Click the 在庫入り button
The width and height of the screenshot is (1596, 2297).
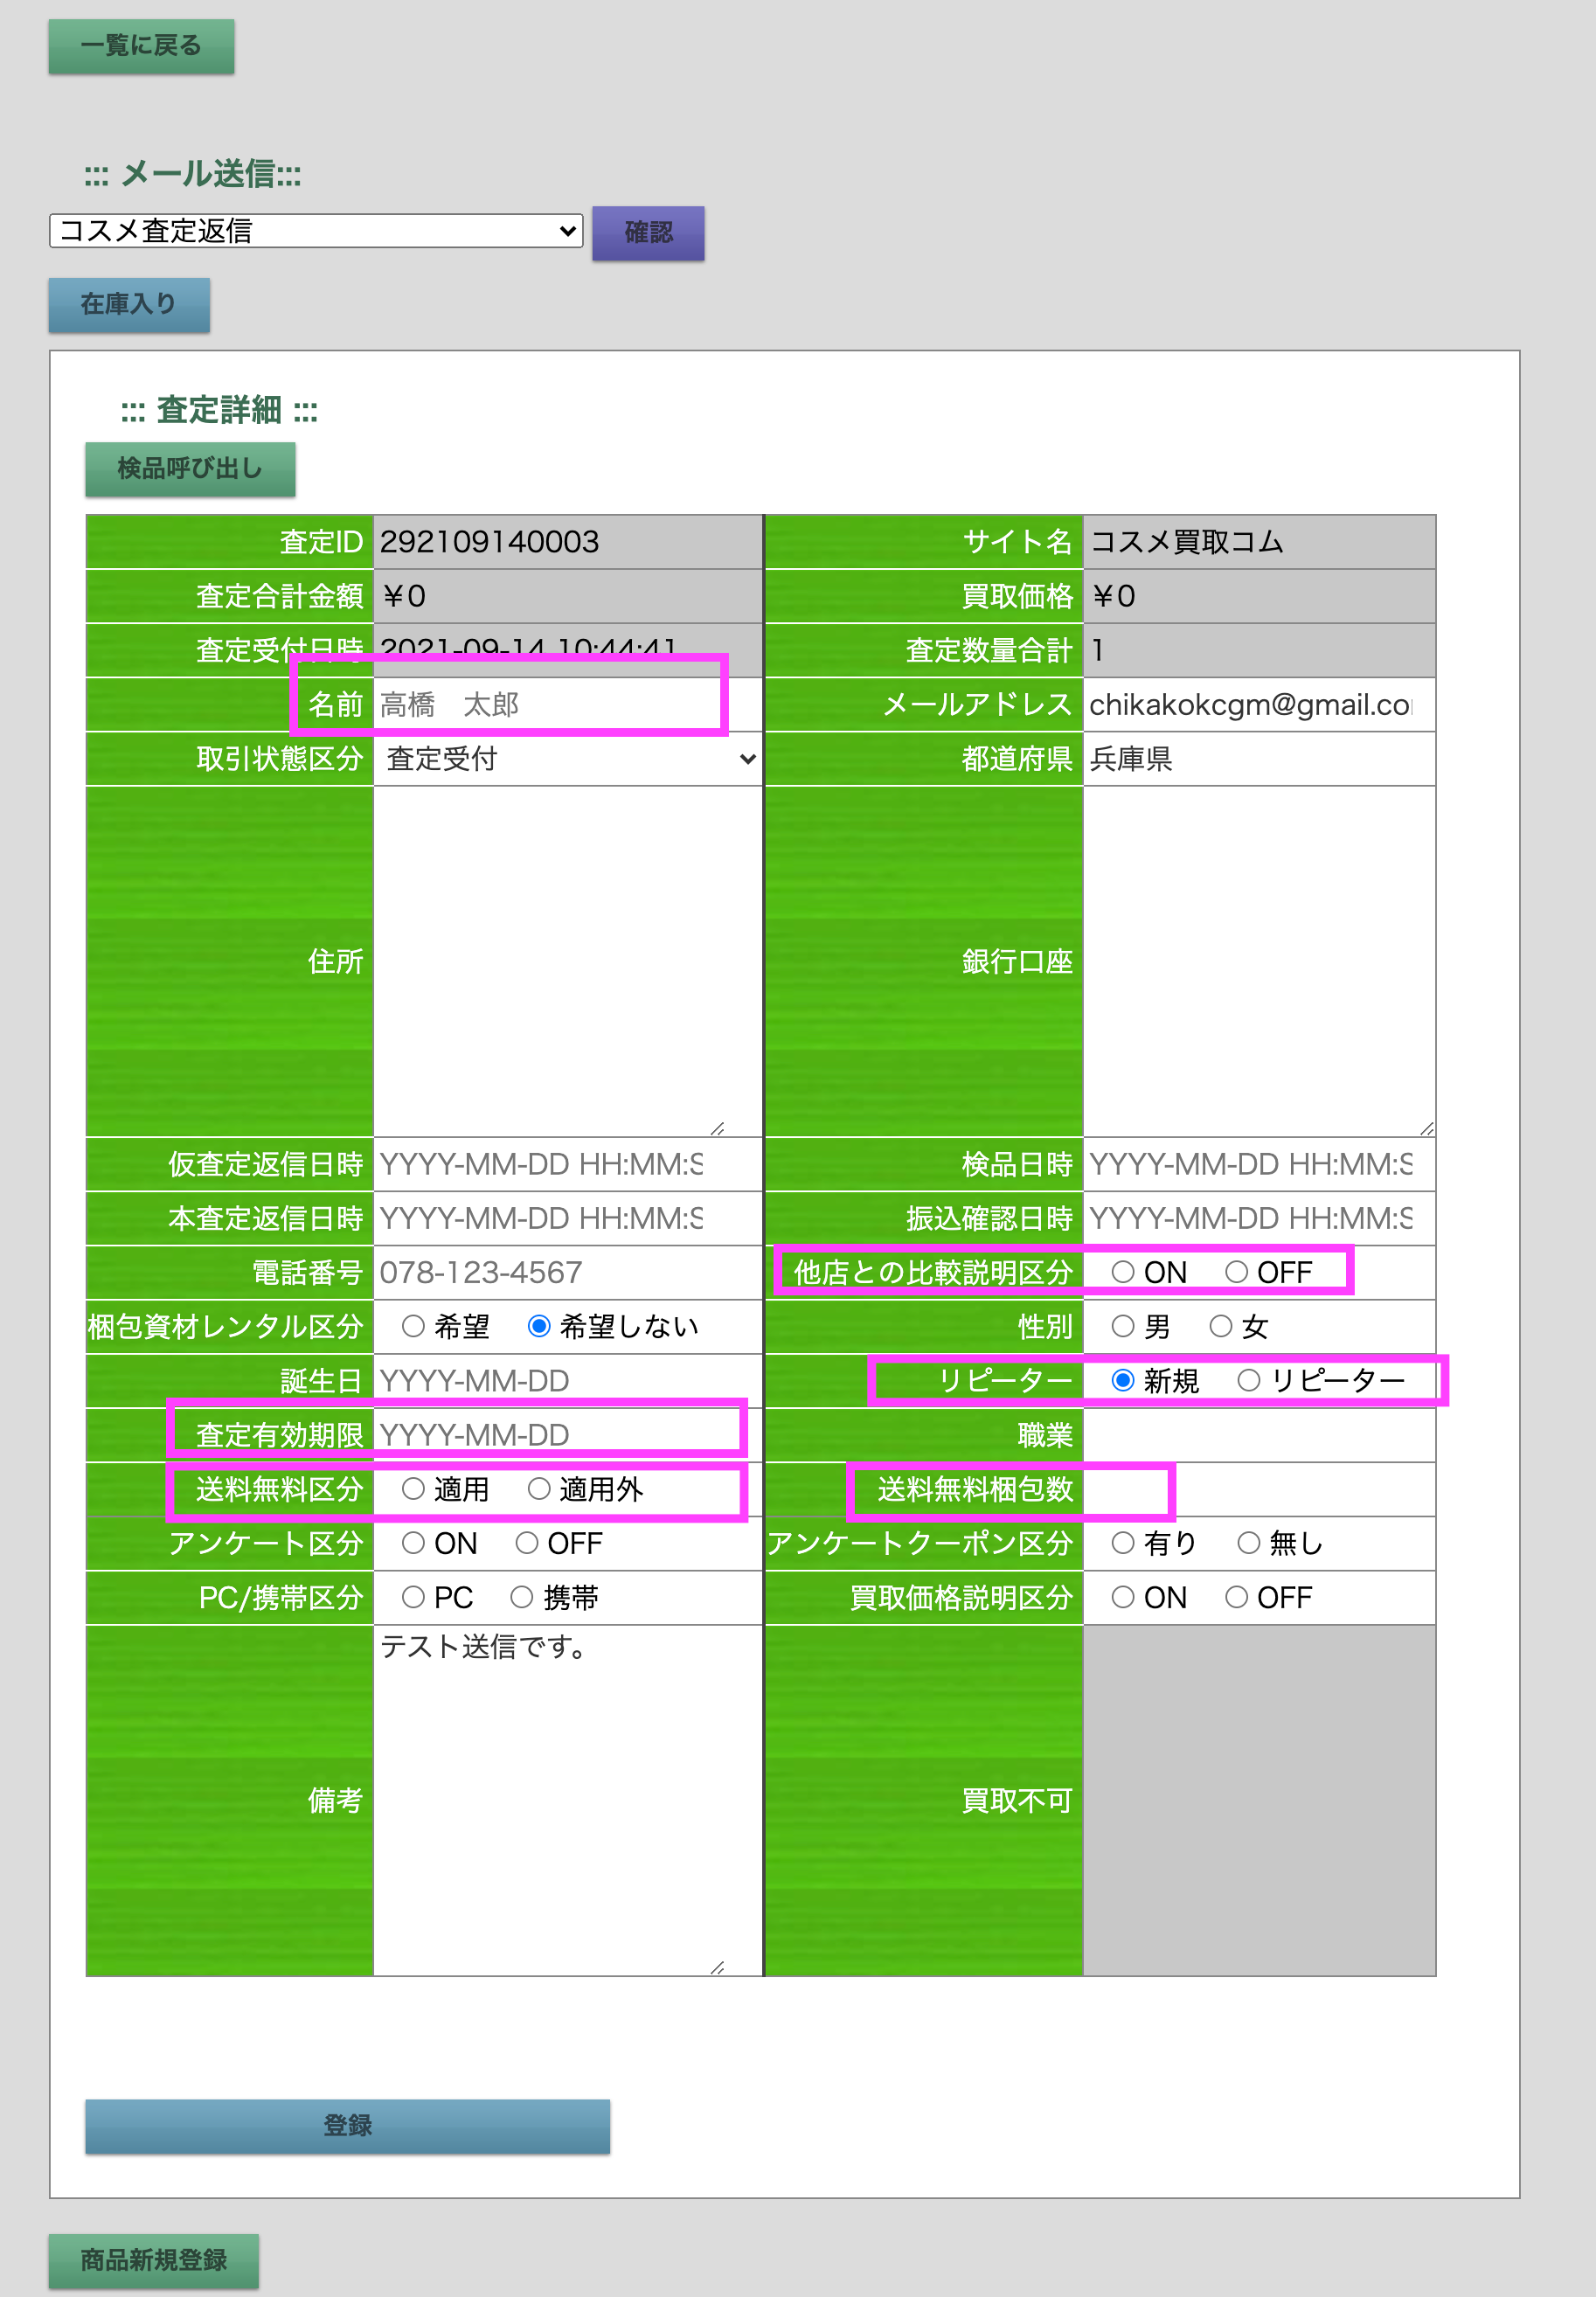(x=129, y=304)
